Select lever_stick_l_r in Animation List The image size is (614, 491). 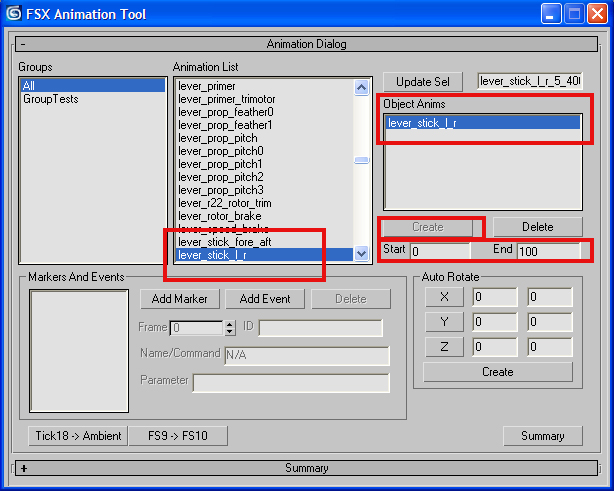click(x=264, y=255)
